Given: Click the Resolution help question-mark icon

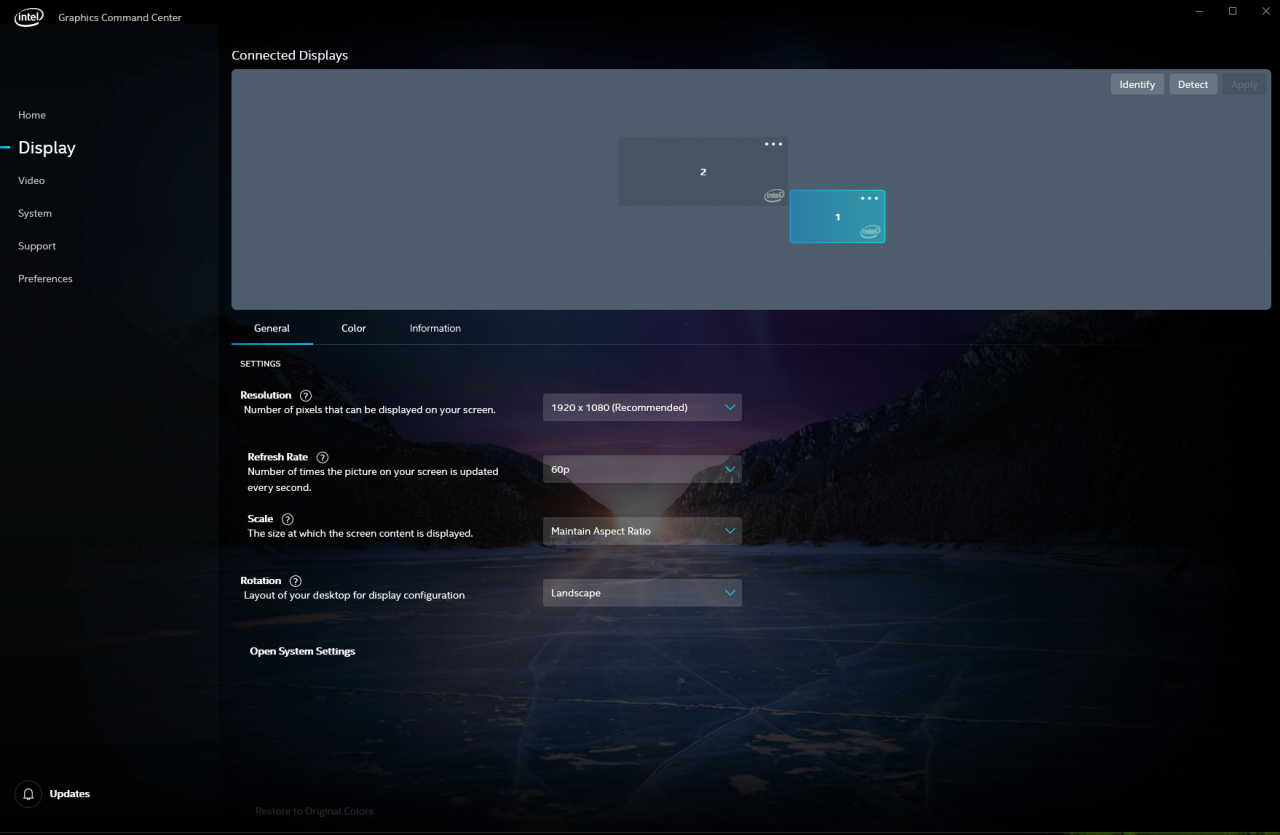Looking at the screenshot, I should [x=306, y=396].
